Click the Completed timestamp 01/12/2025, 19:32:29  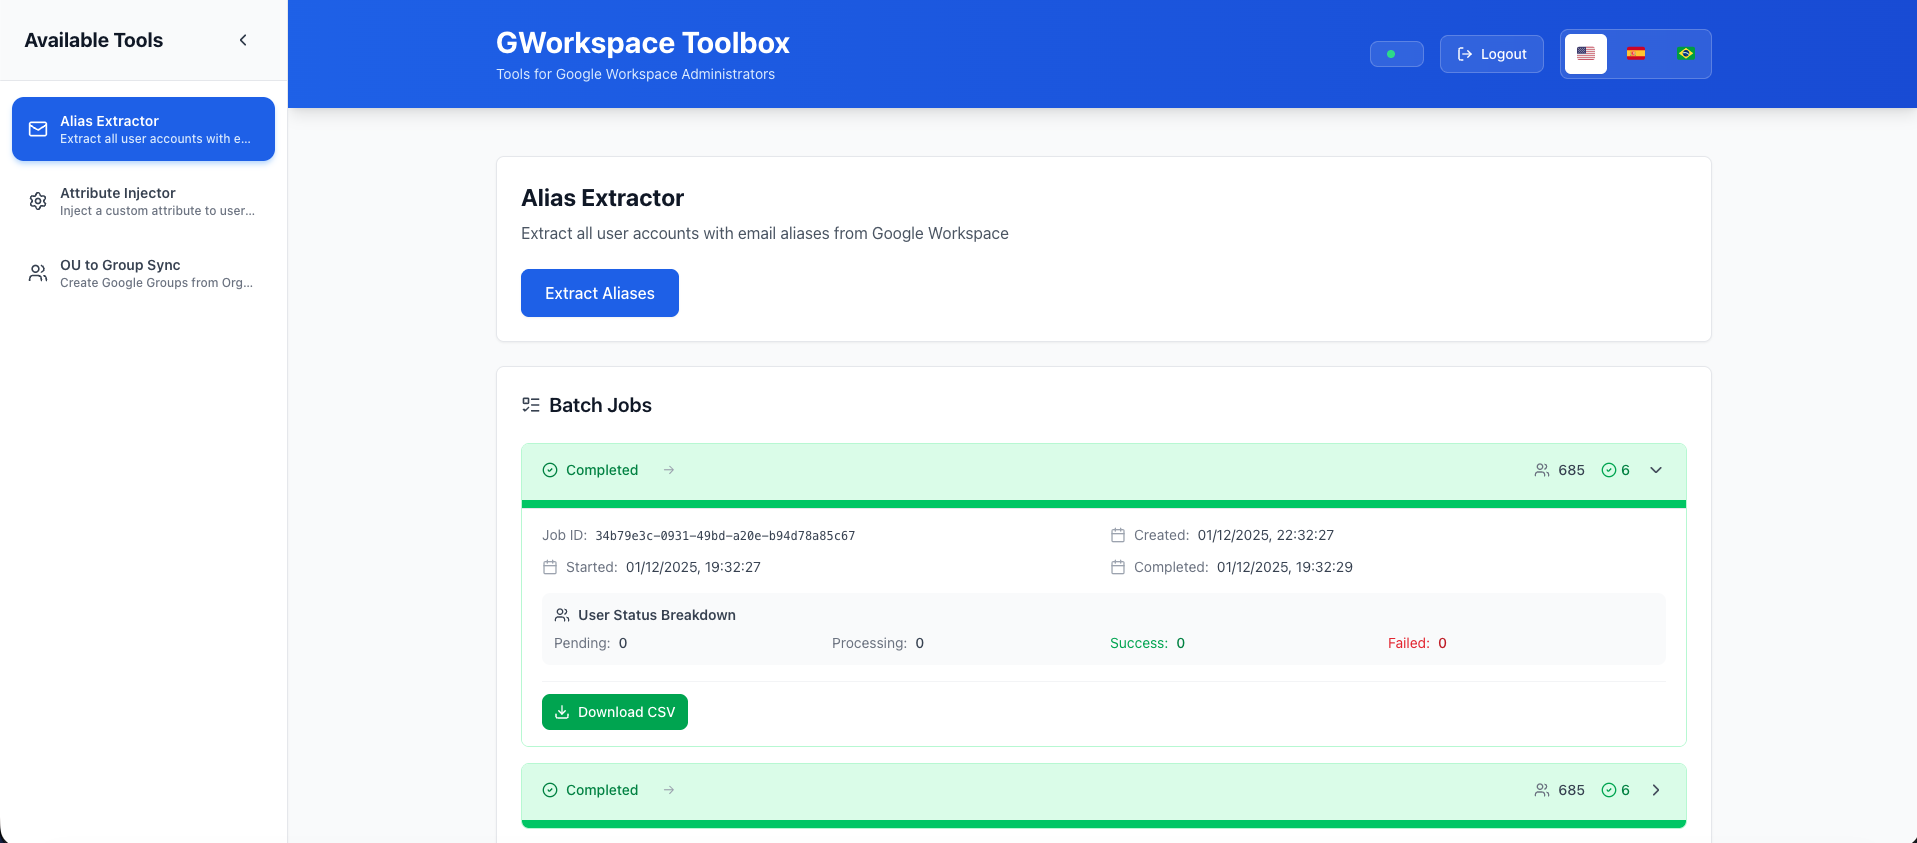click(1285, 567)
